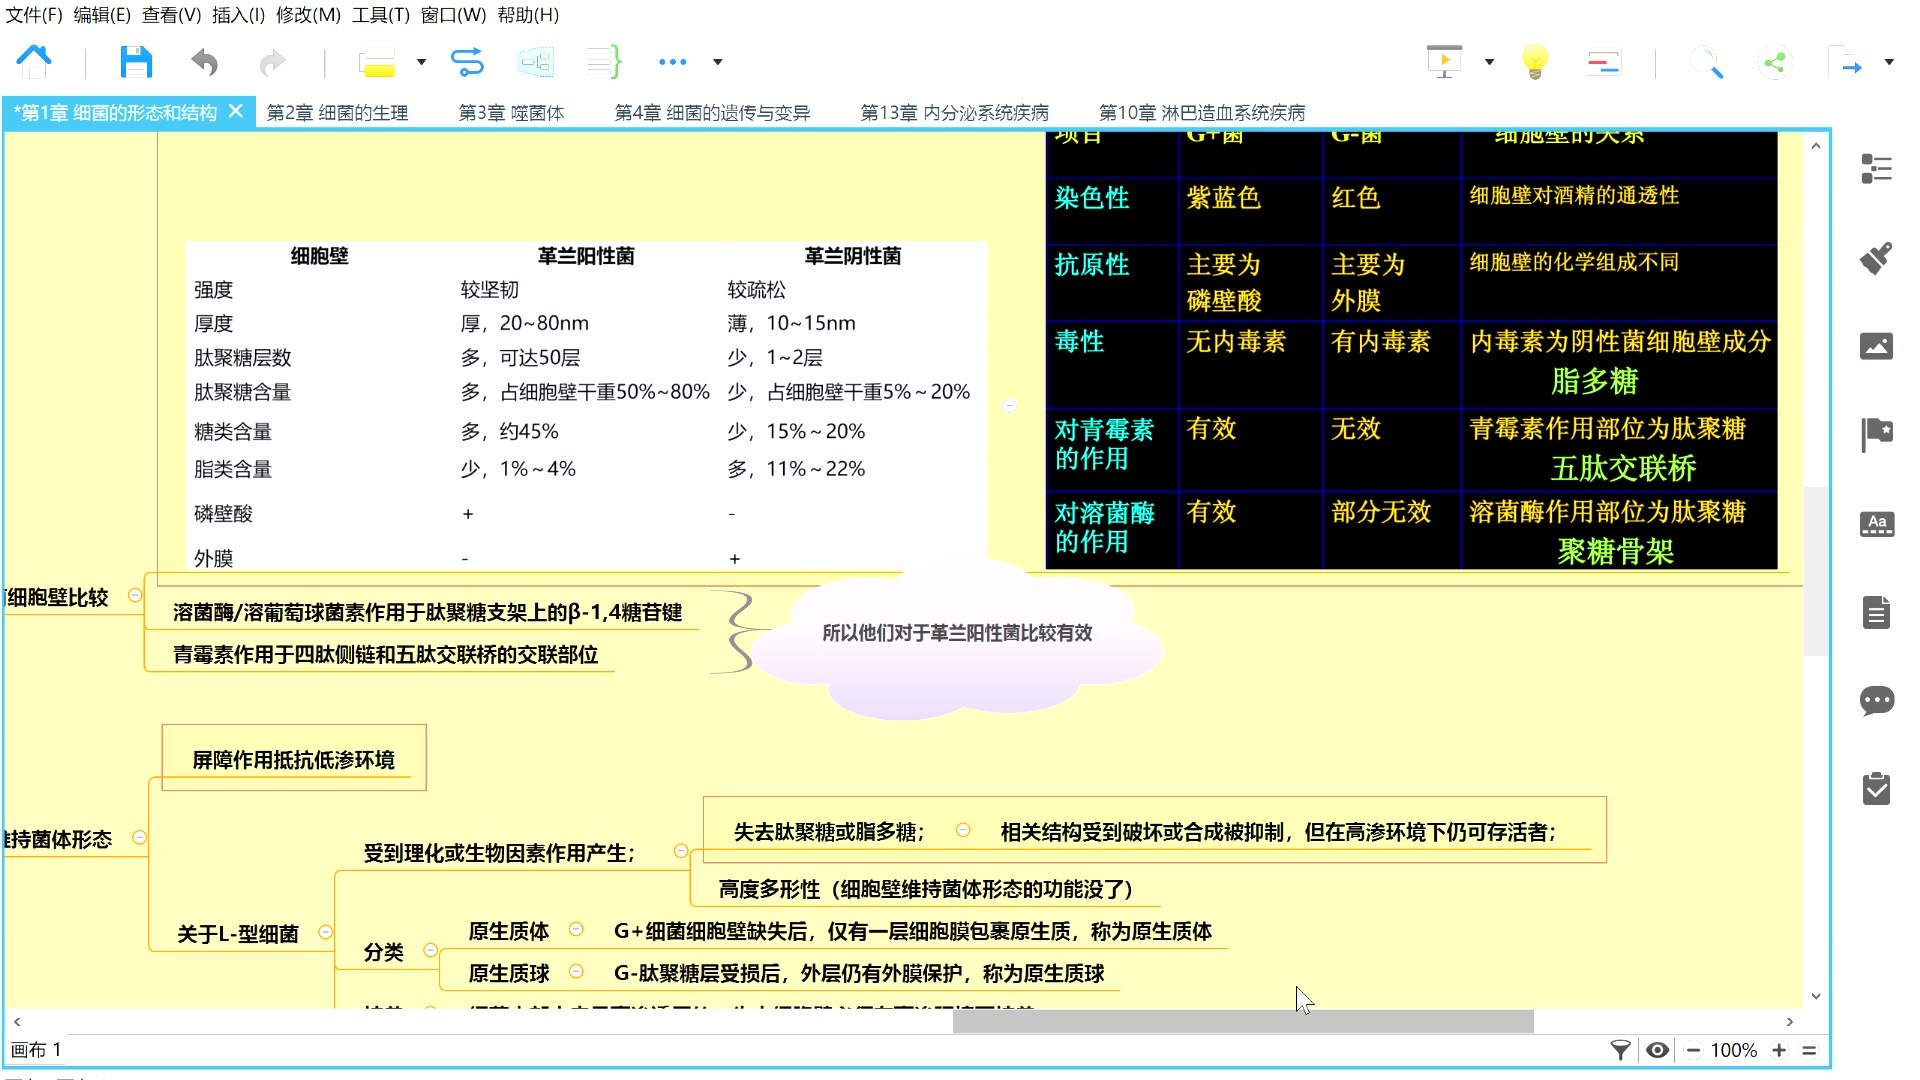Insert a boundary with the green structure icon

point(536,62)
